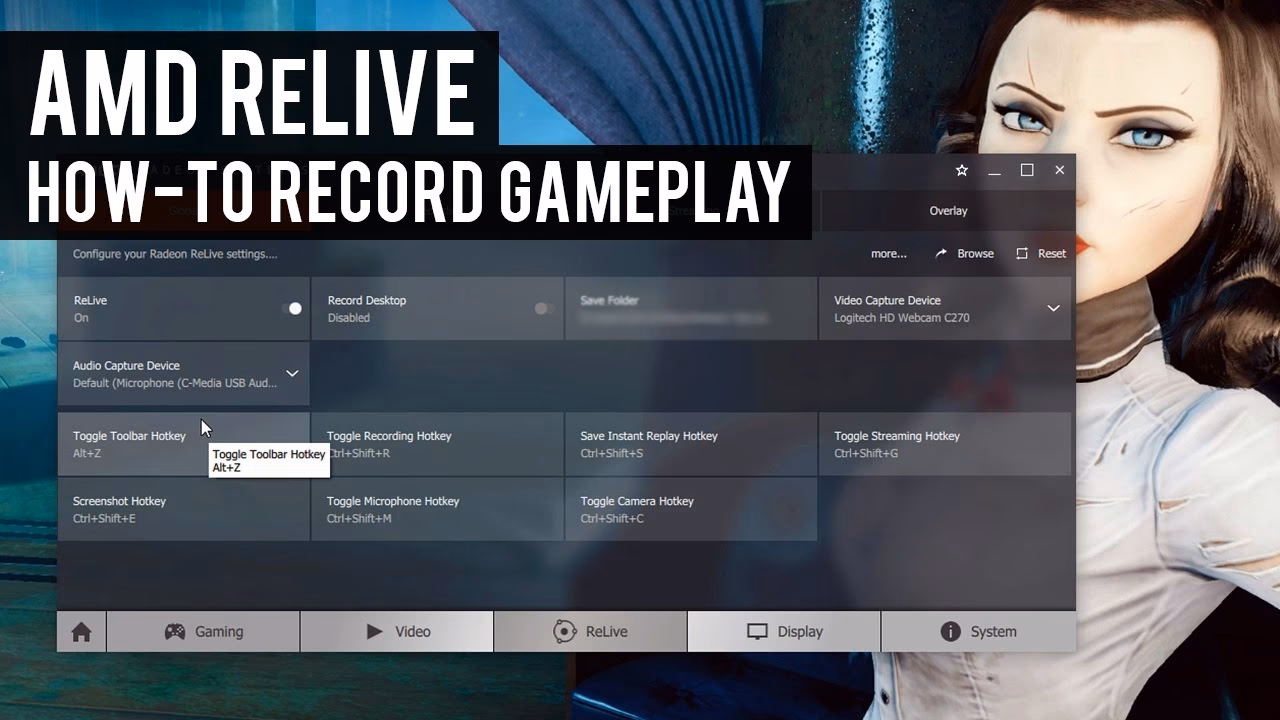
Task: Click the Ctrl+Shift+G shortcut text
Action: coord(866,453)
